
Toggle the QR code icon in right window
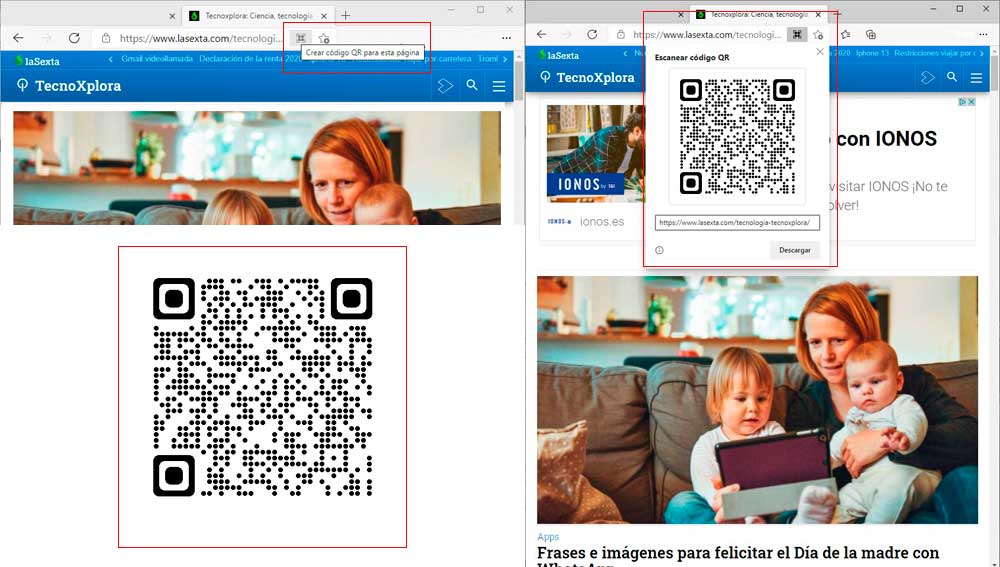point(797,34)
